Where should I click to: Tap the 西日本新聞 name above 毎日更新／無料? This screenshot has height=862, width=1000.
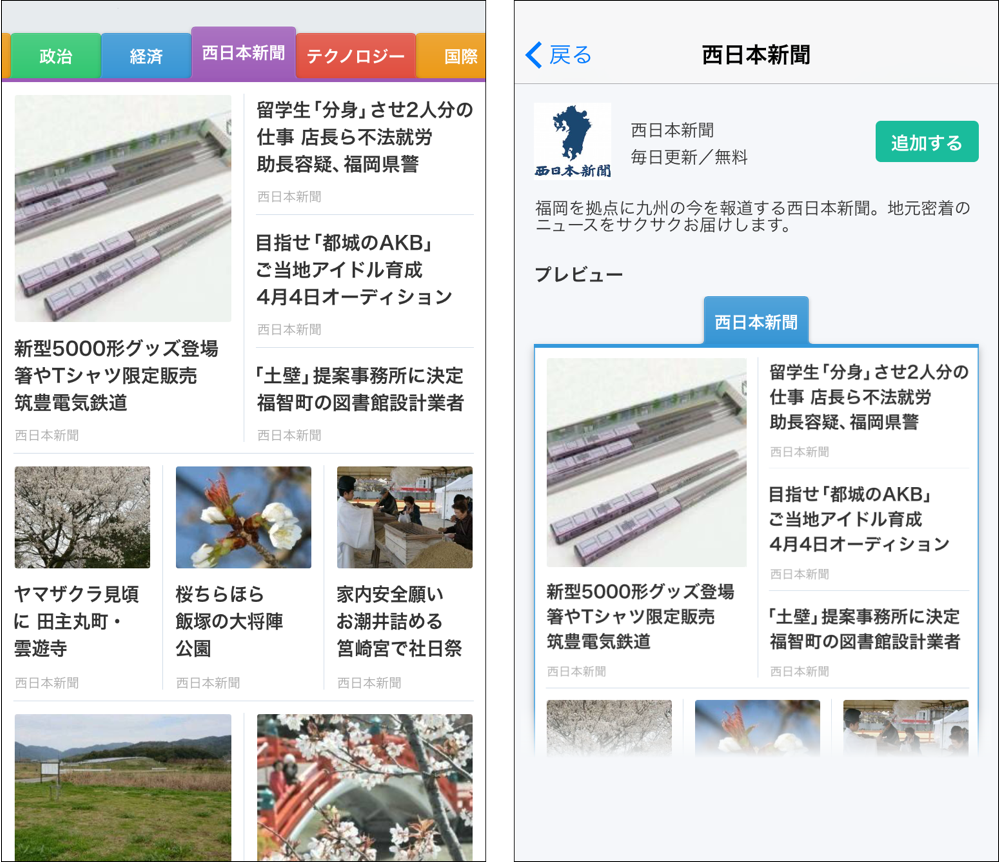coord(672,130)
